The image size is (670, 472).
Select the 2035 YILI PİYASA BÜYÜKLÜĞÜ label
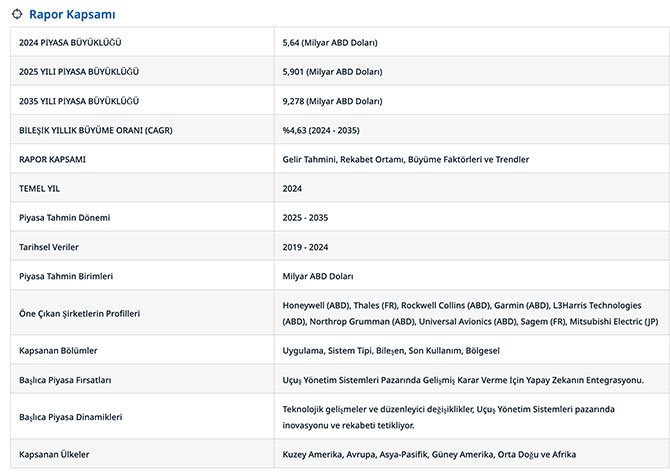tap(79, 101)
